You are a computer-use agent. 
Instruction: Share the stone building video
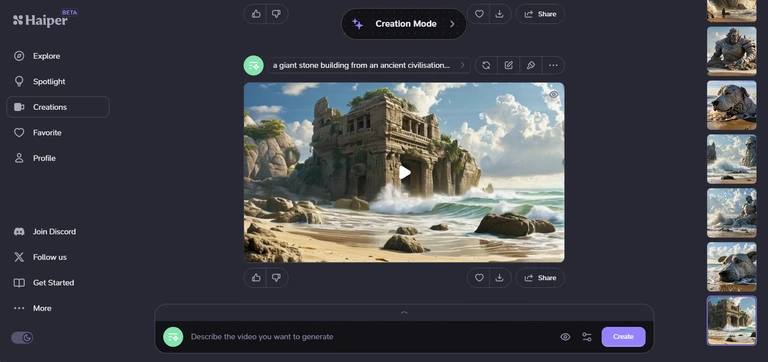pyautogui.click(x=540, y=278)
